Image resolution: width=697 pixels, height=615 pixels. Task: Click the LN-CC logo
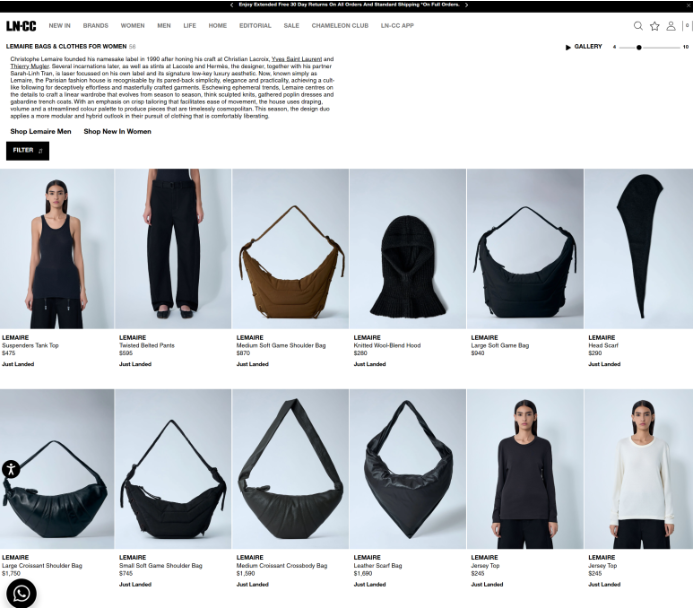coord(21,26)
